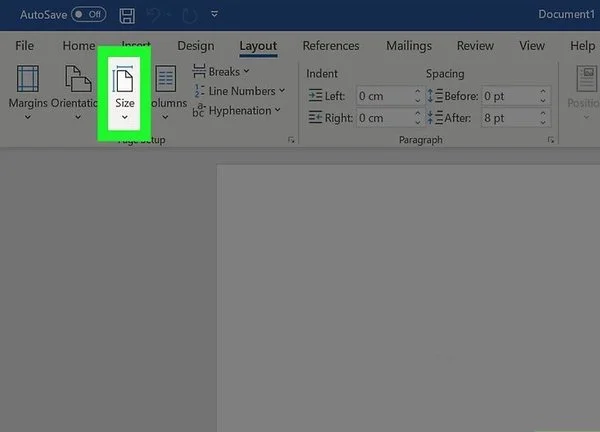This screenshot has height=432, width=600.
Task: Switch to the Review tab
Action: 475,46
